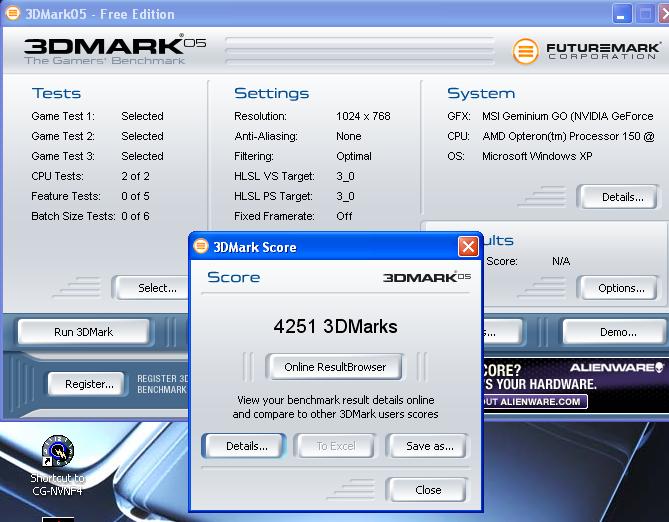Click the 'View your benchmark result details online' text

(335, 400)
